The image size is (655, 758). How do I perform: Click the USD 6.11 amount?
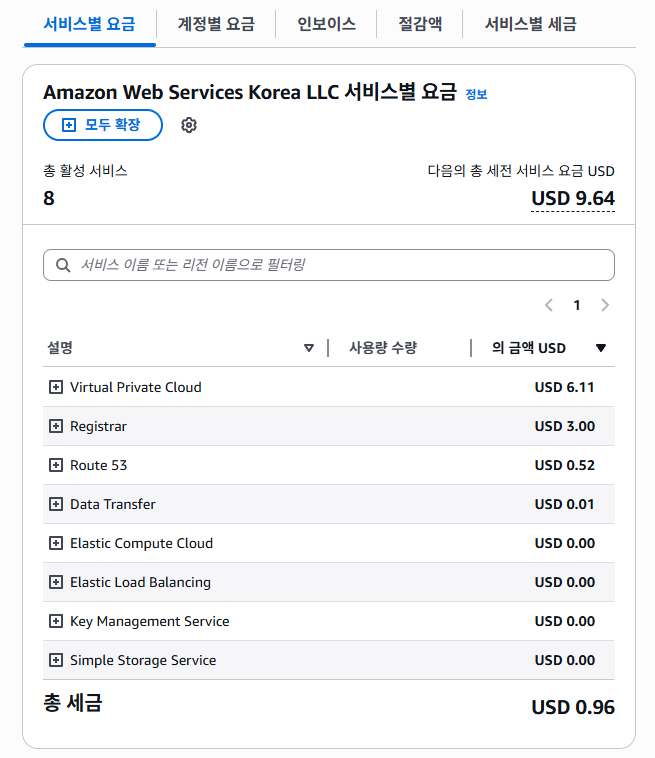click(x=564, y=387)
